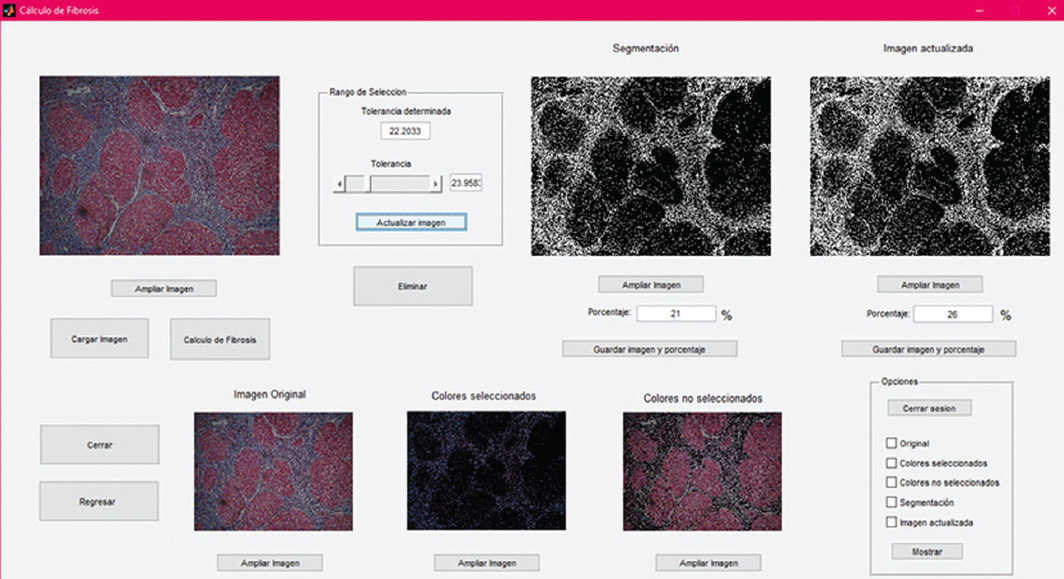
Task: Check the Colores seleccionados option
Action: (891, 463)
